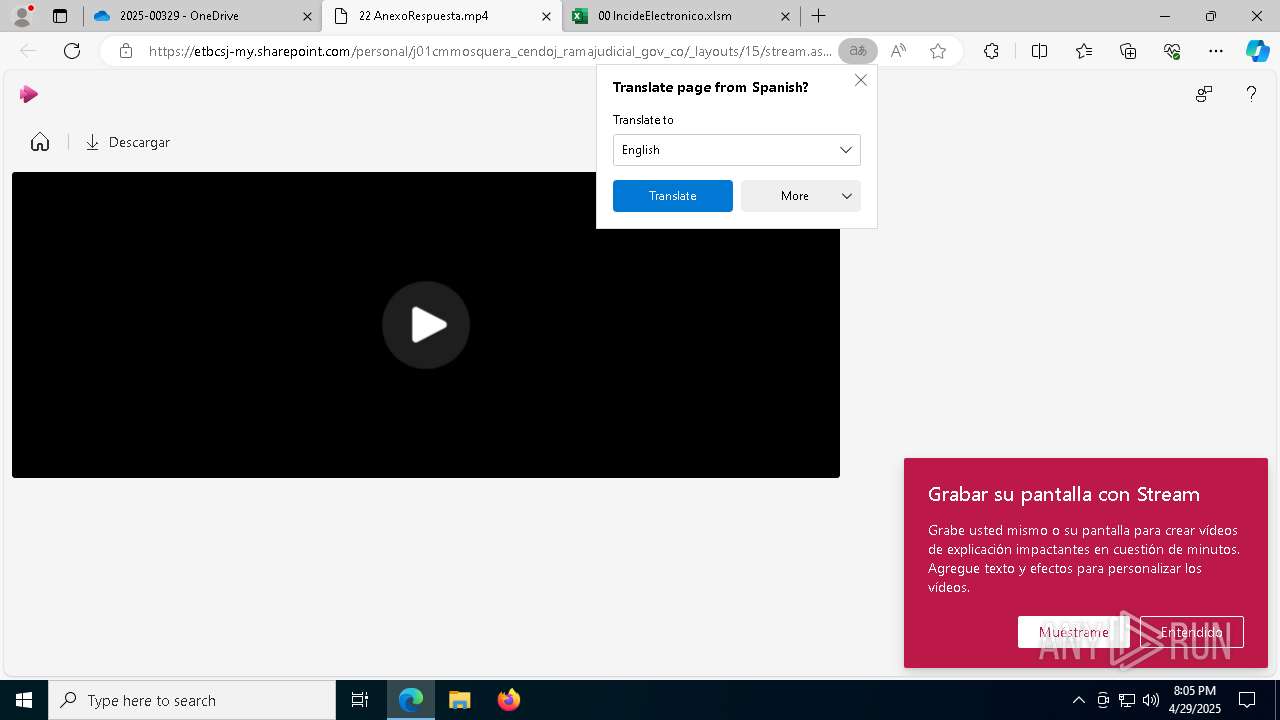Open tab actions menu icon
The image size is (1280, 720).
pos(60,16)
